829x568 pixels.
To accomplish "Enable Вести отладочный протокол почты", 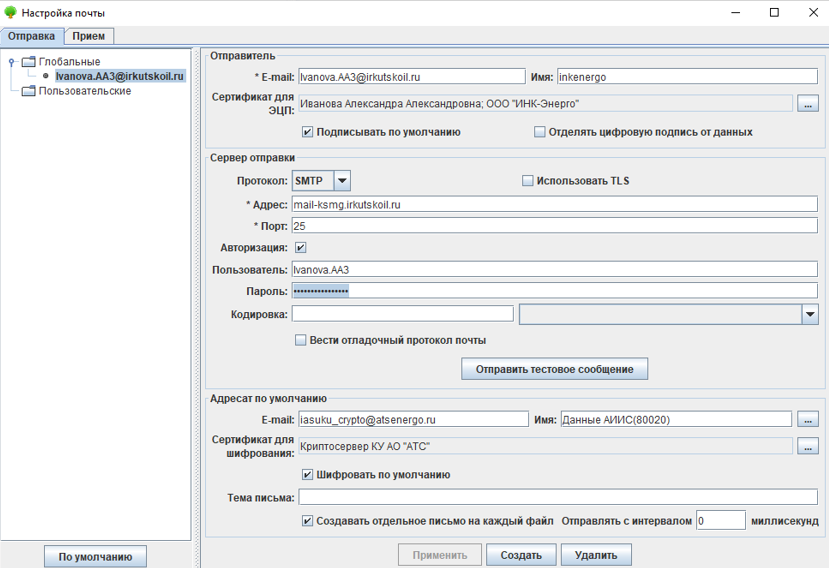I will pyautogui.click(x=300, y=340).
